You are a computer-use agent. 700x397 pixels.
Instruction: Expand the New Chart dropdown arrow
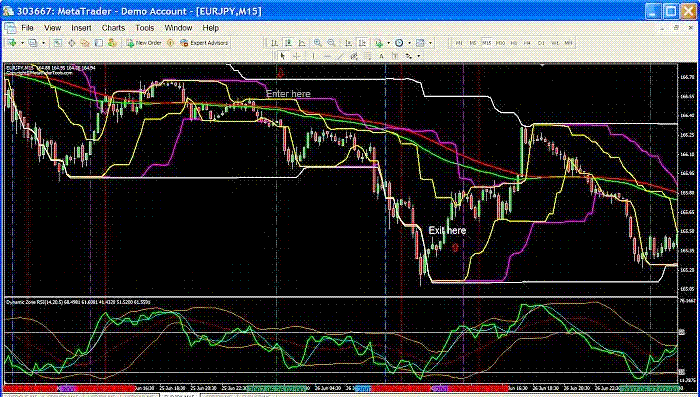click(22, 43)
